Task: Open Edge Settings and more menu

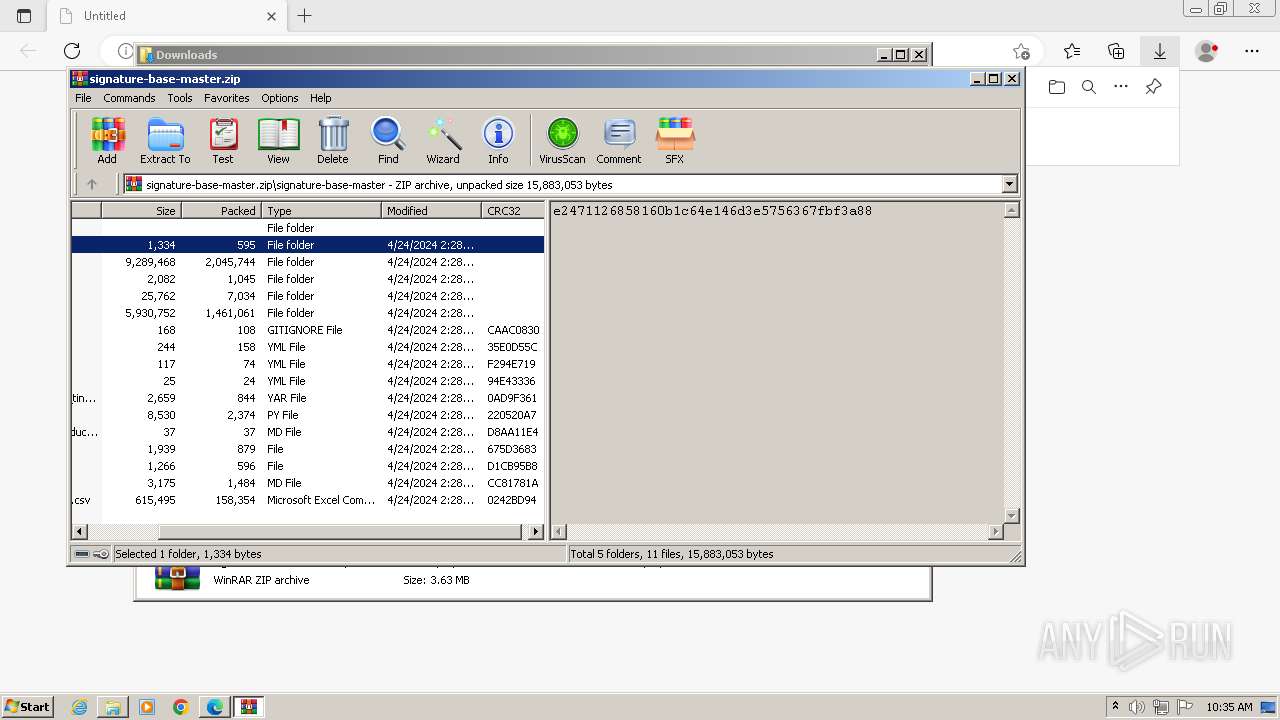Action: pos(1252,51)
